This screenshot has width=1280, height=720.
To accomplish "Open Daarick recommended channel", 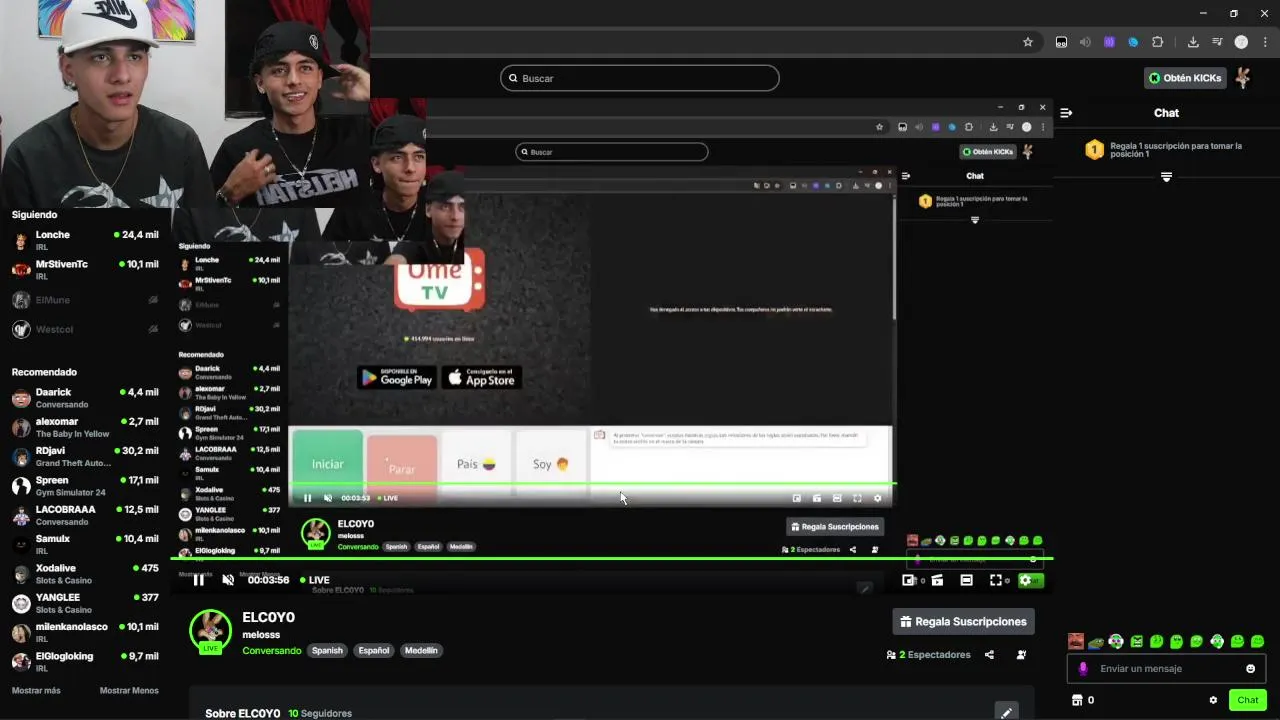I will [85, 398].
